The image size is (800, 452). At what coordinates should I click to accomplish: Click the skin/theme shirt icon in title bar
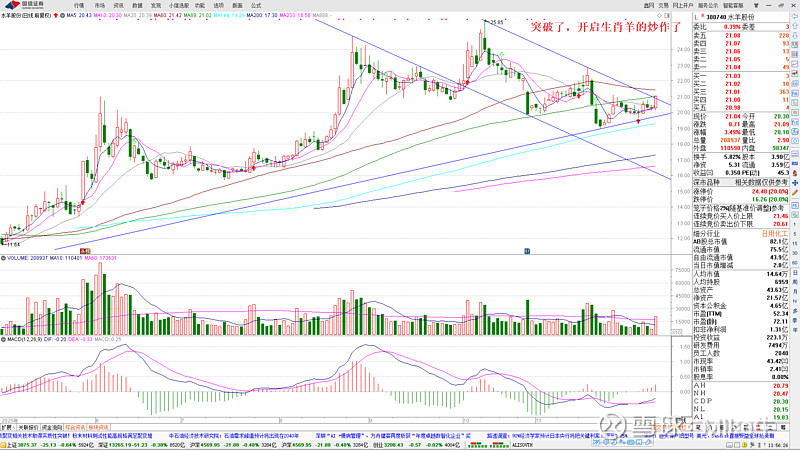[756, 5]
